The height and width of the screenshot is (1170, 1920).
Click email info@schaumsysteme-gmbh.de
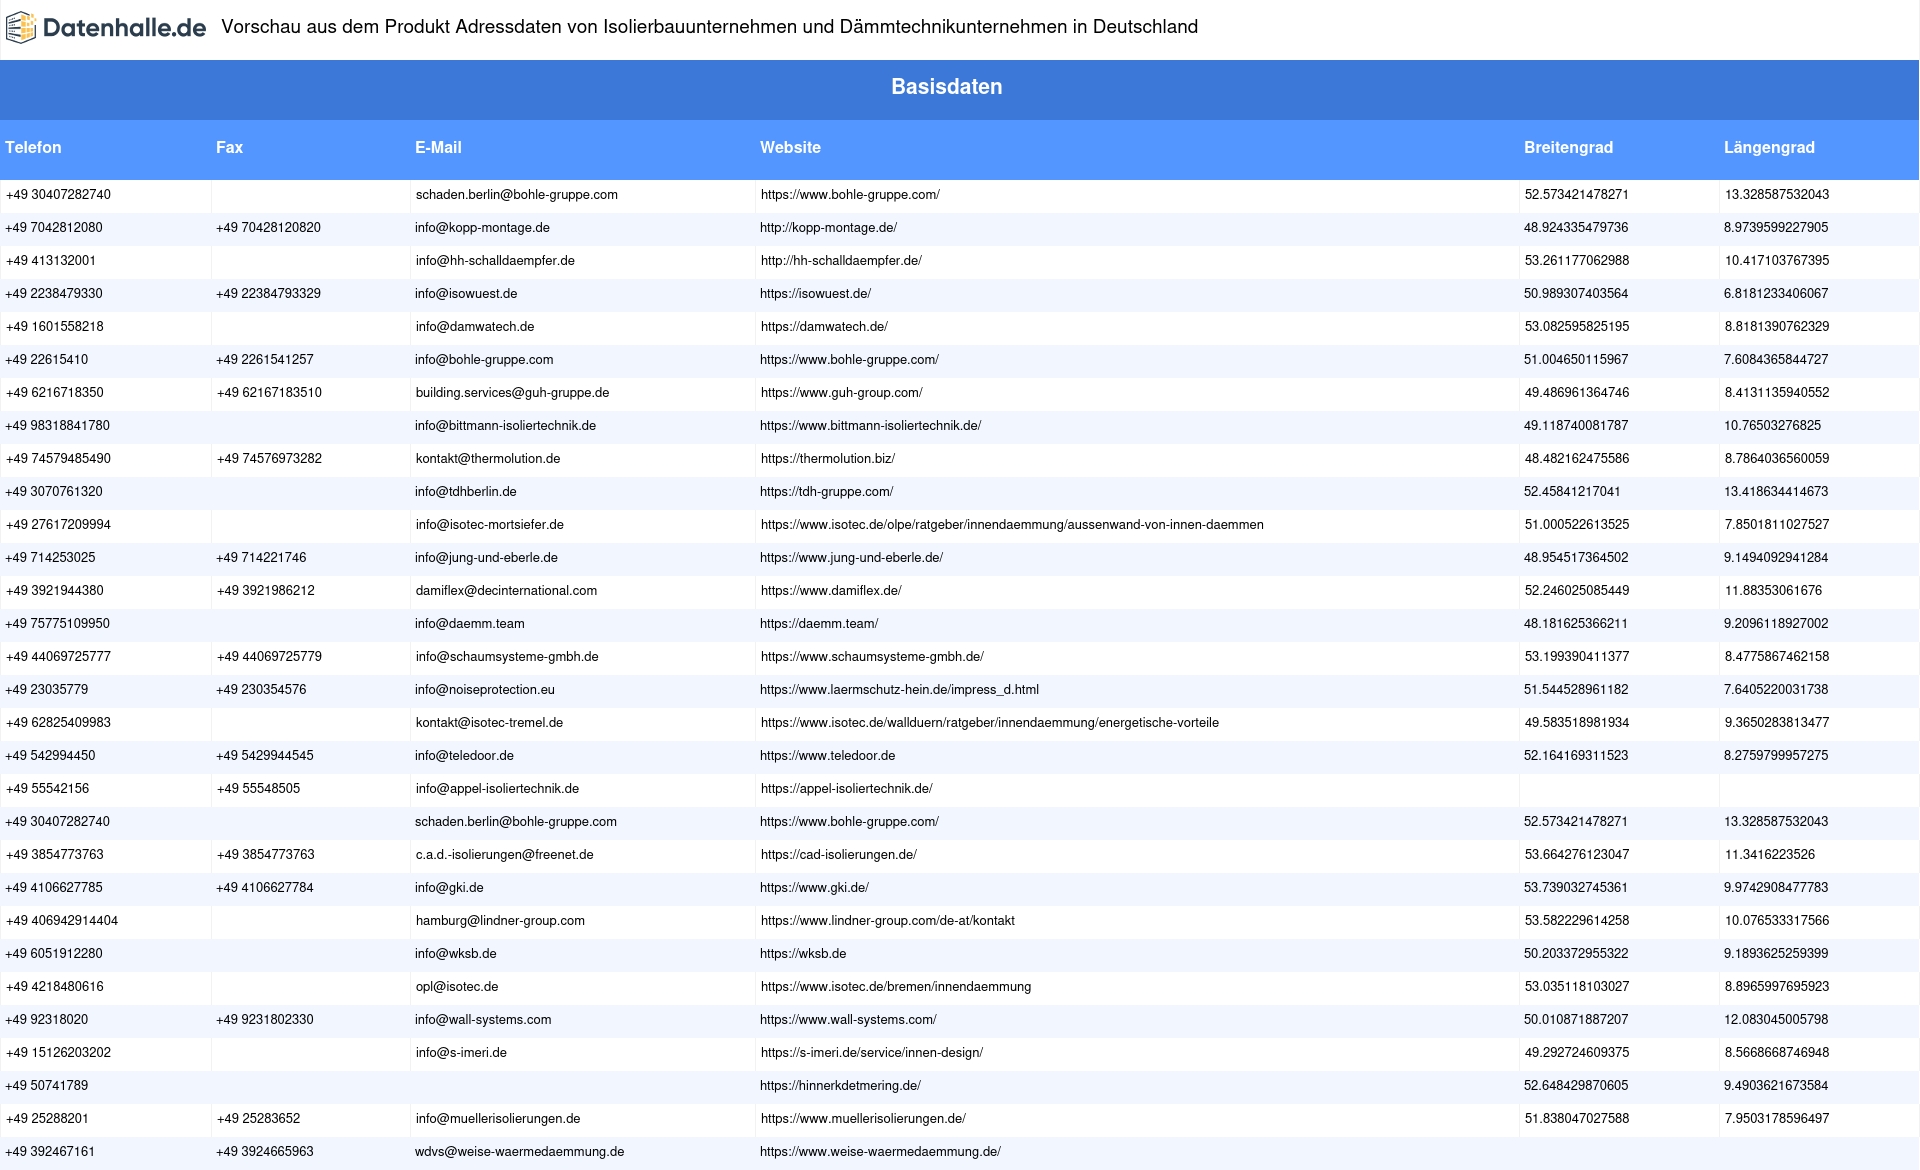click(507, 657)
